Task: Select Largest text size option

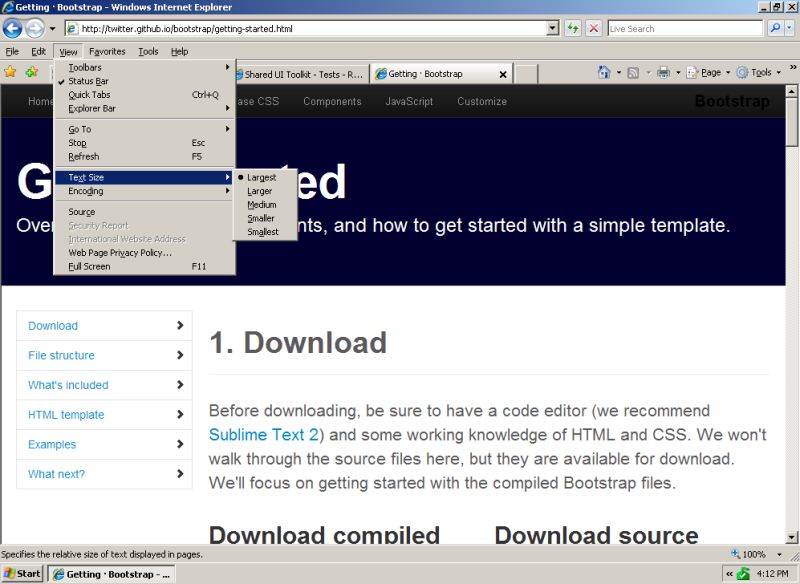Action: point(265,177)
